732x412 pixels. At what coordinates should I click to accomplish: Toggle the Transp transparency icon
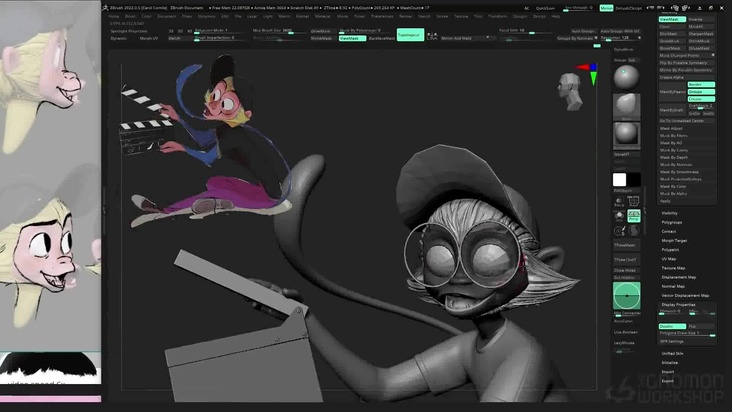click(x=619, y=202)
